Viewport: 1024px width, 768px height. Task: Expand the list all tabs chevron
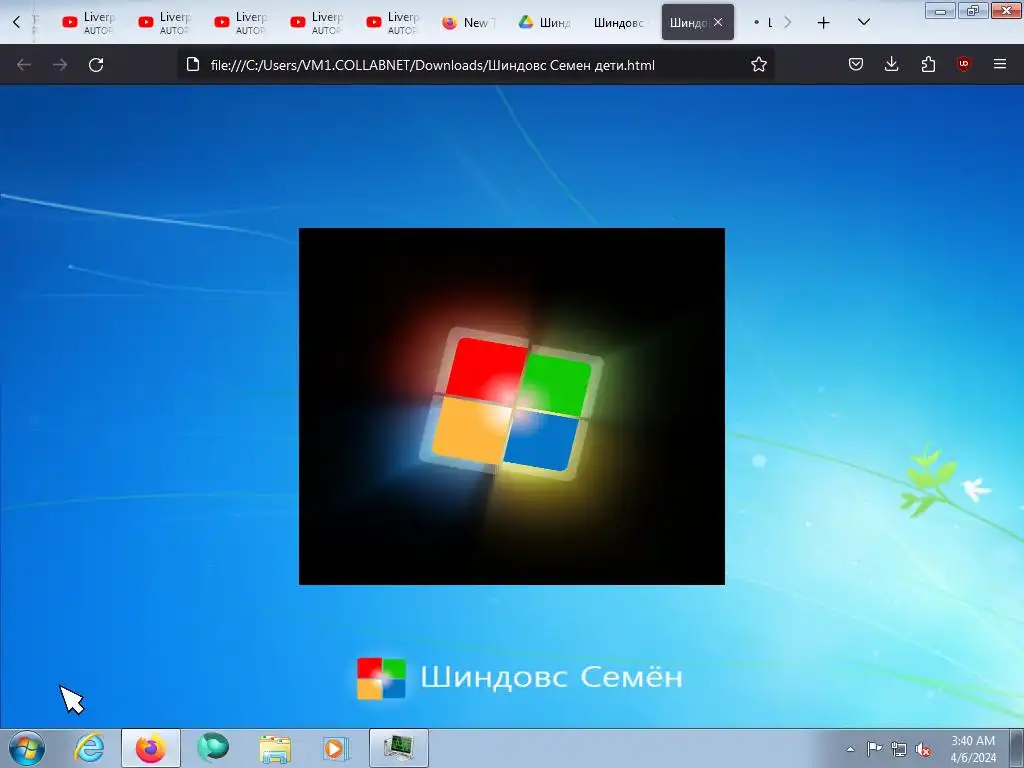(863, 23)
